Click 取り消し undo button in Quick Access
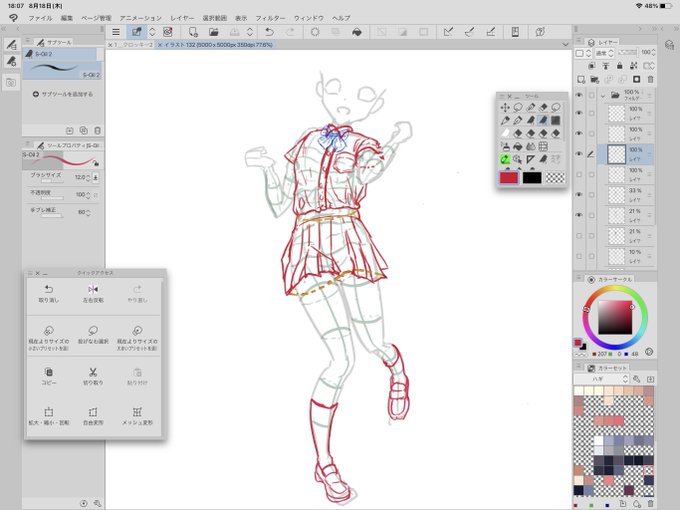Screen dimensions: 680x510 coord(49,293)
